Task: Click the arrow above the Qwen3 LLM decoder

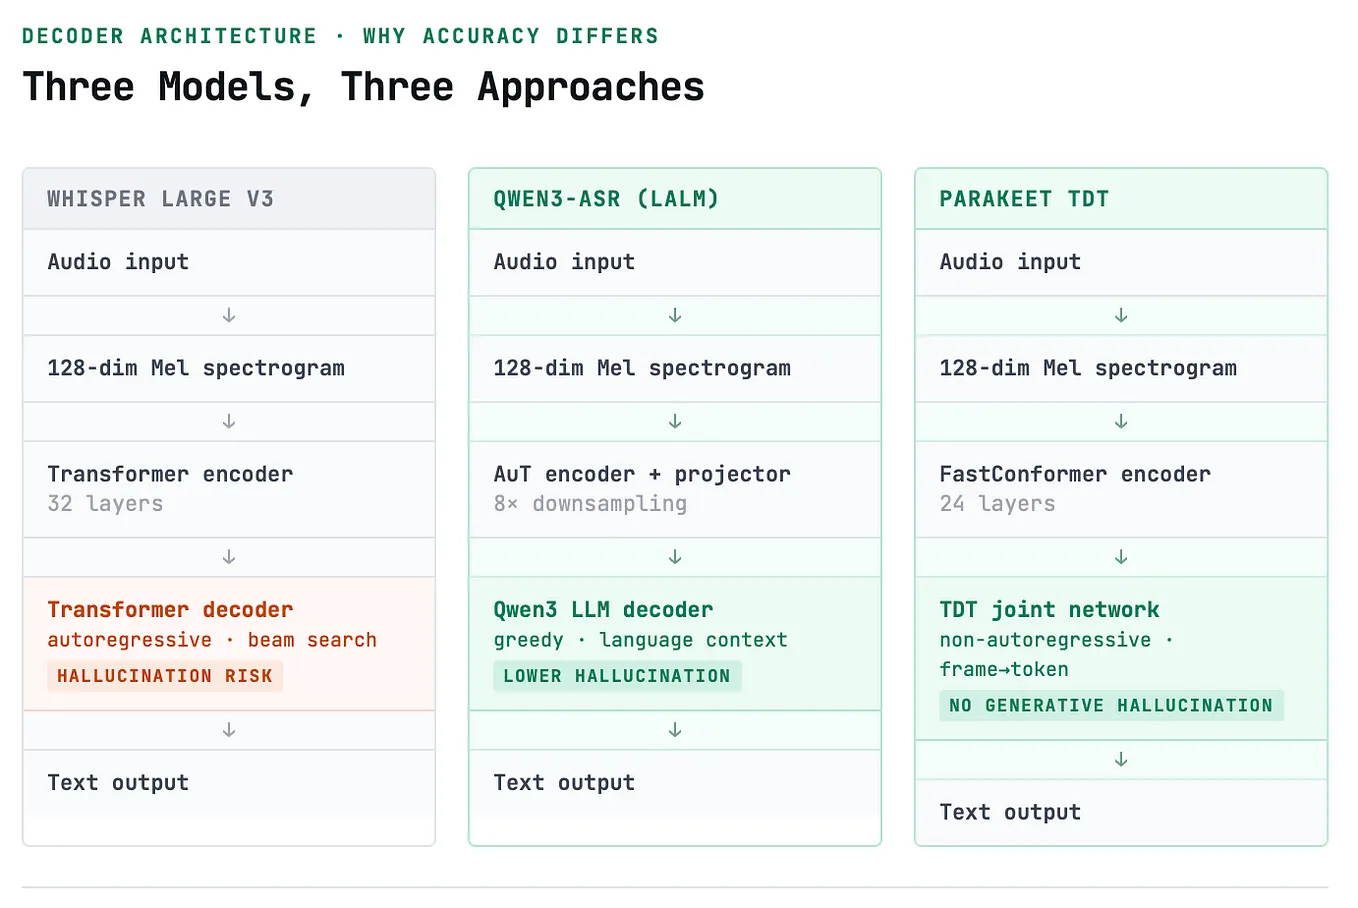Action: click(x=675, y=557)
